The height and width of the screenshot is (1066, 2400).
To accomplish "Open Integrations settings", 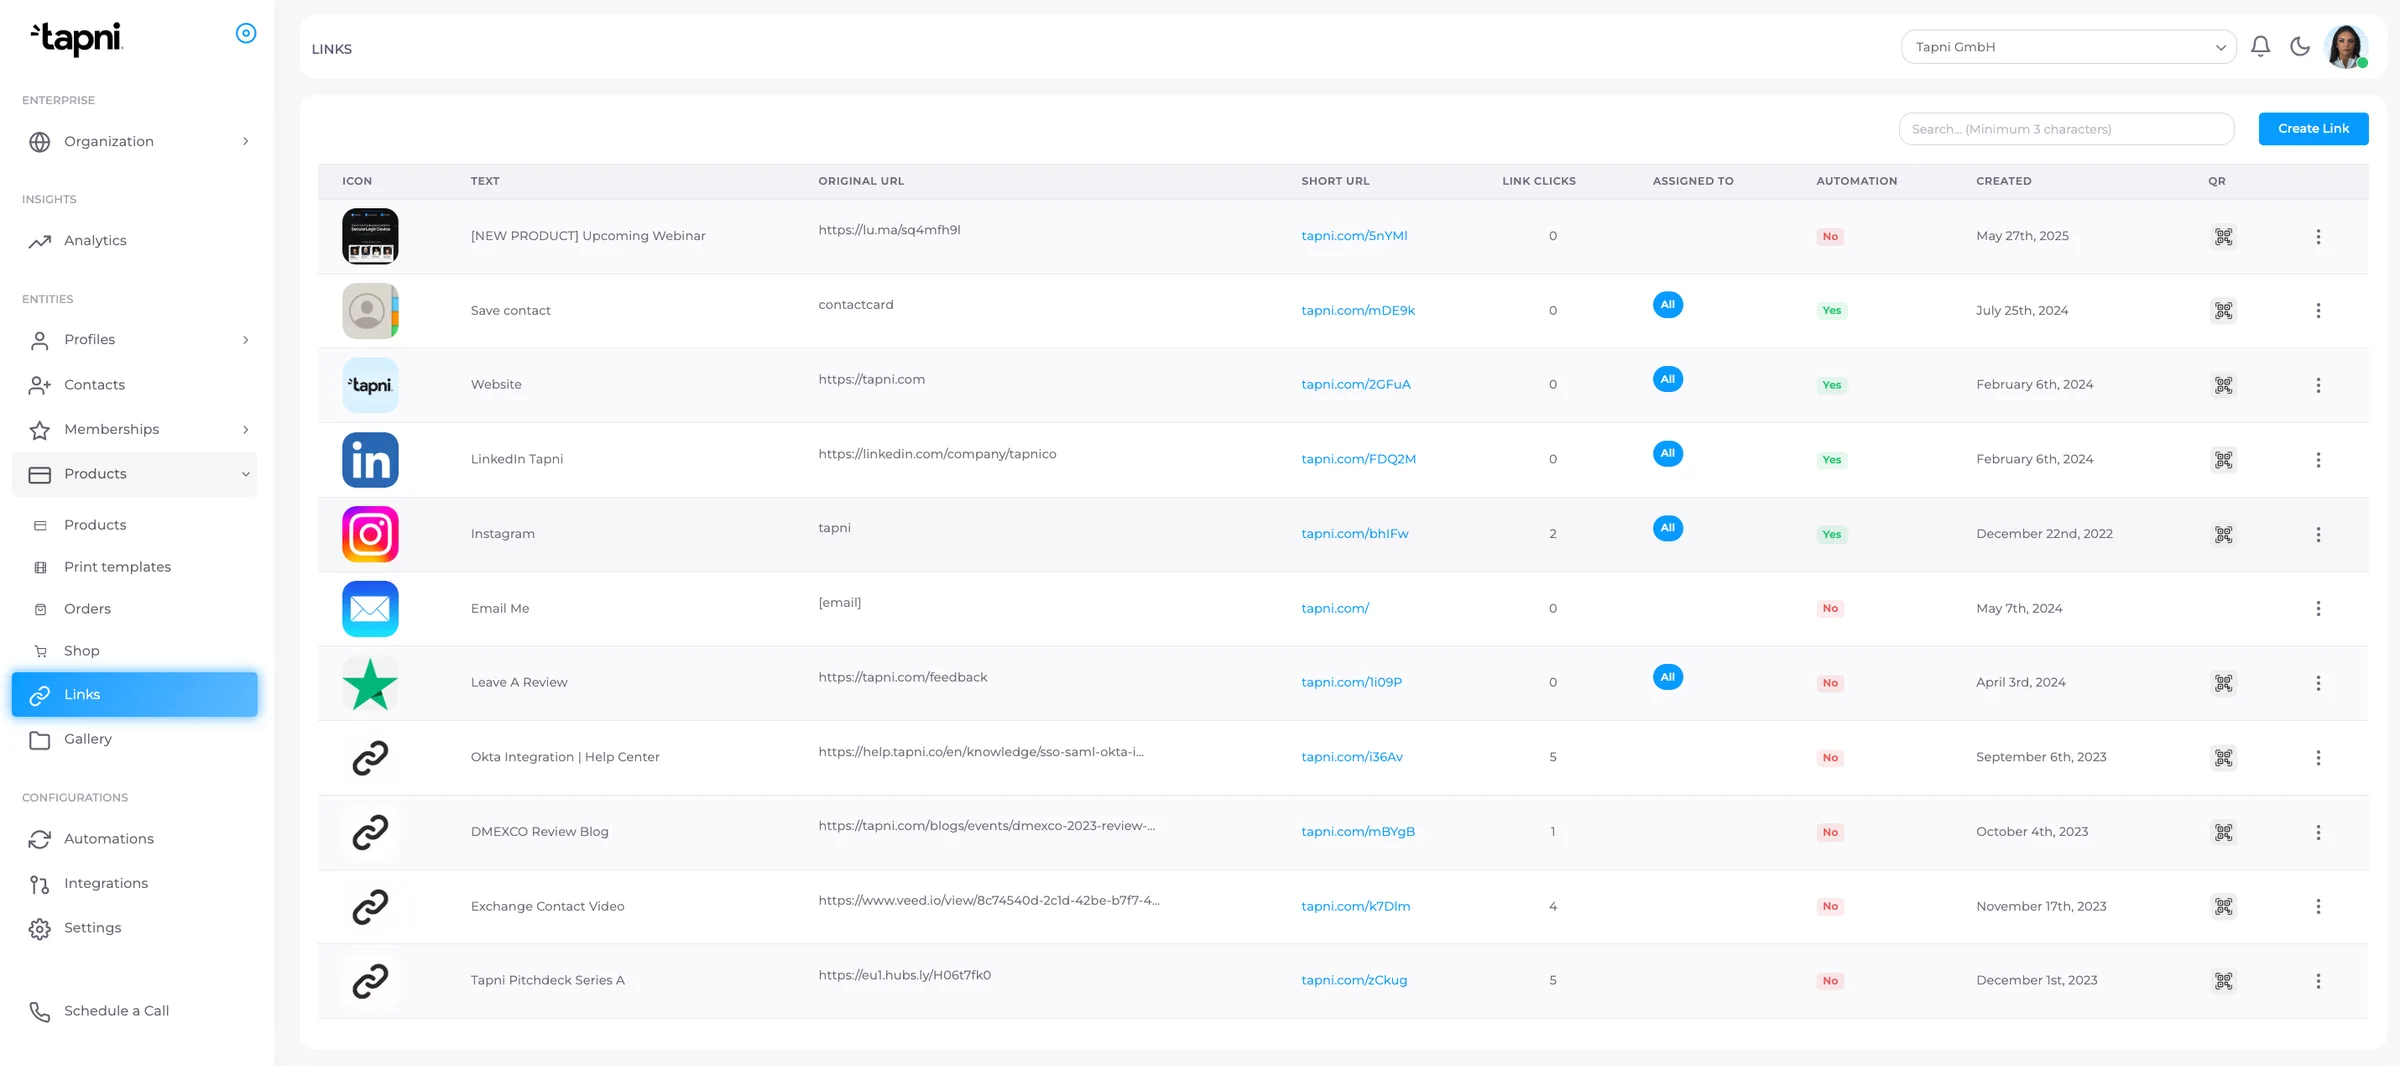I will click(135, 883).
